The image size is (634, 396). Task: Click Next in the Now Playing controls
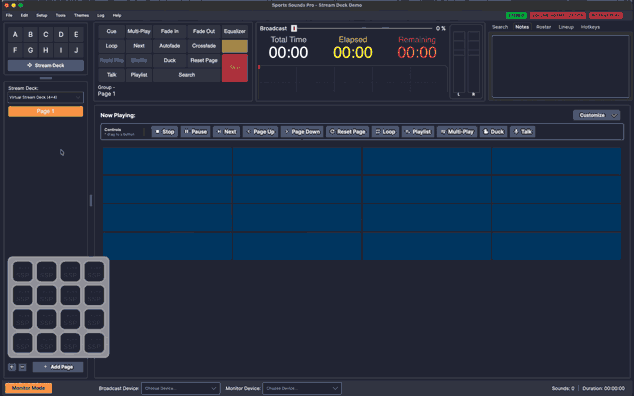coord(226,131)
